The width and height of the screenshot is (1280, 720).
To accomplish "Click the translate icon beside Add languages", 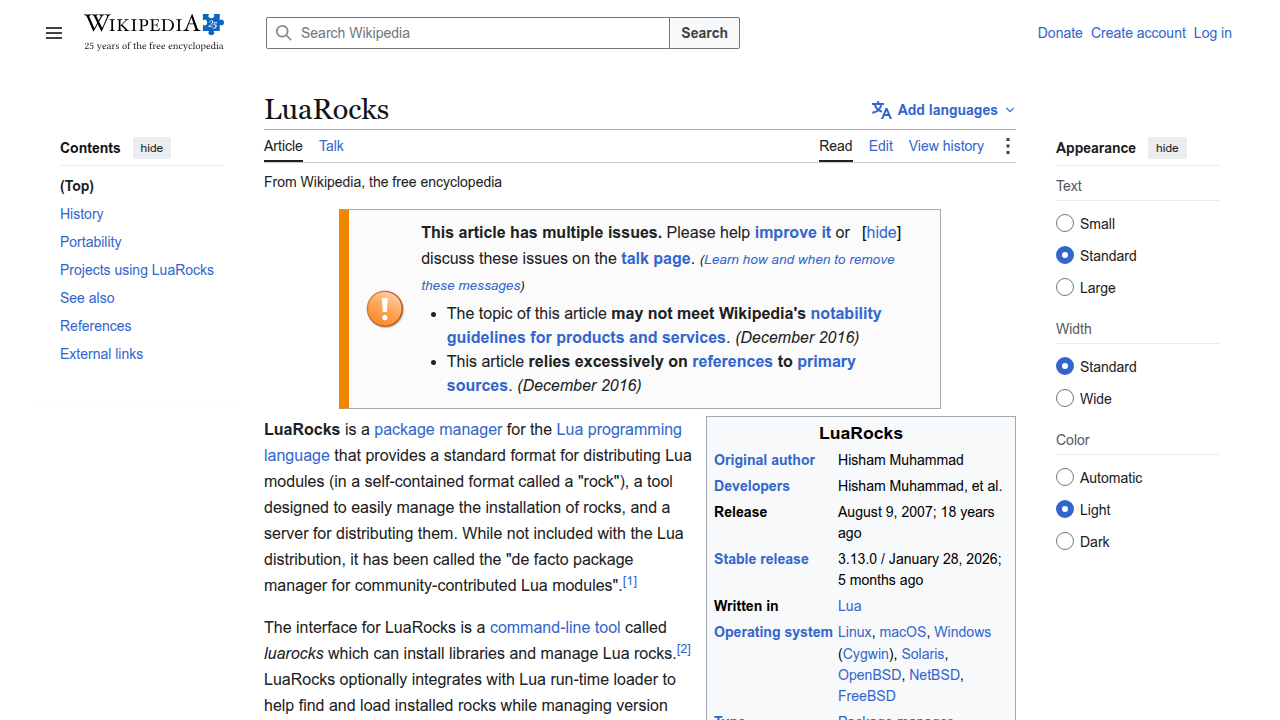I will [881, 110].
